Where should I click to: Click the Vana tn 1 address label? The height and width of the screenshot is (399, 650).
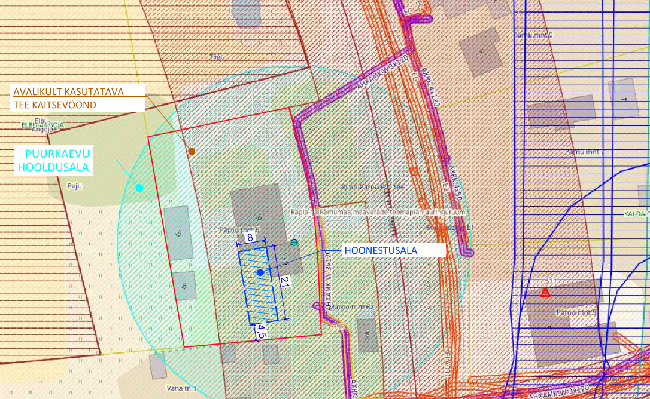[x=181, y=389]
